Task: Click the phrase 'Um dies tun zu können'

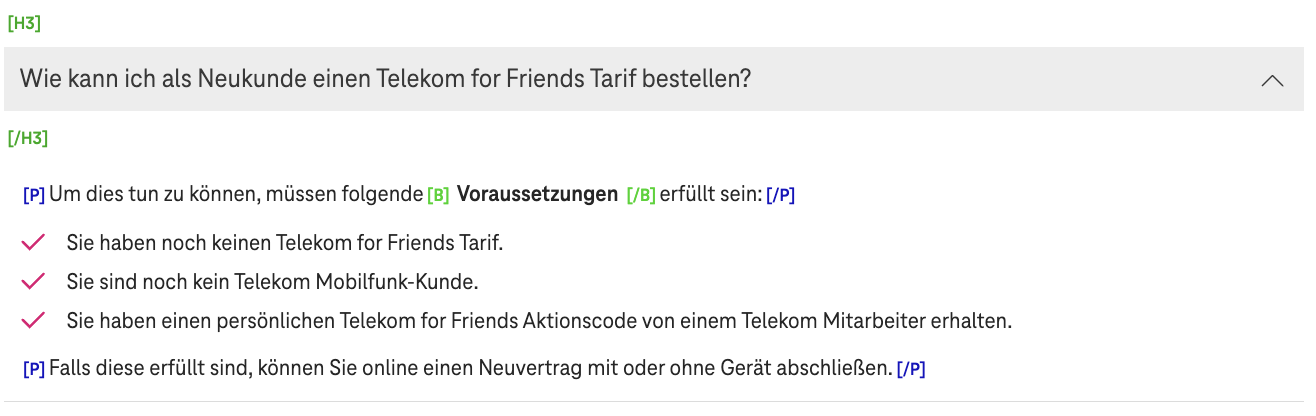Action: pos(154,195)
